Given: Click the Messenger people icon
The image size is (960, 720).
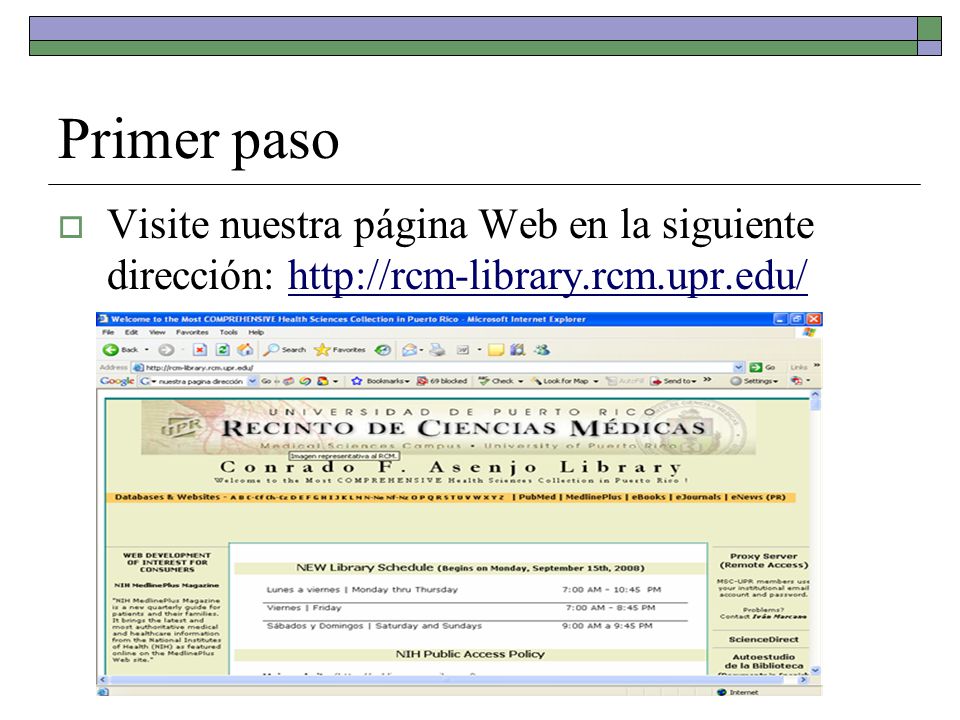Looking at the screenshot, I should 541,350.
